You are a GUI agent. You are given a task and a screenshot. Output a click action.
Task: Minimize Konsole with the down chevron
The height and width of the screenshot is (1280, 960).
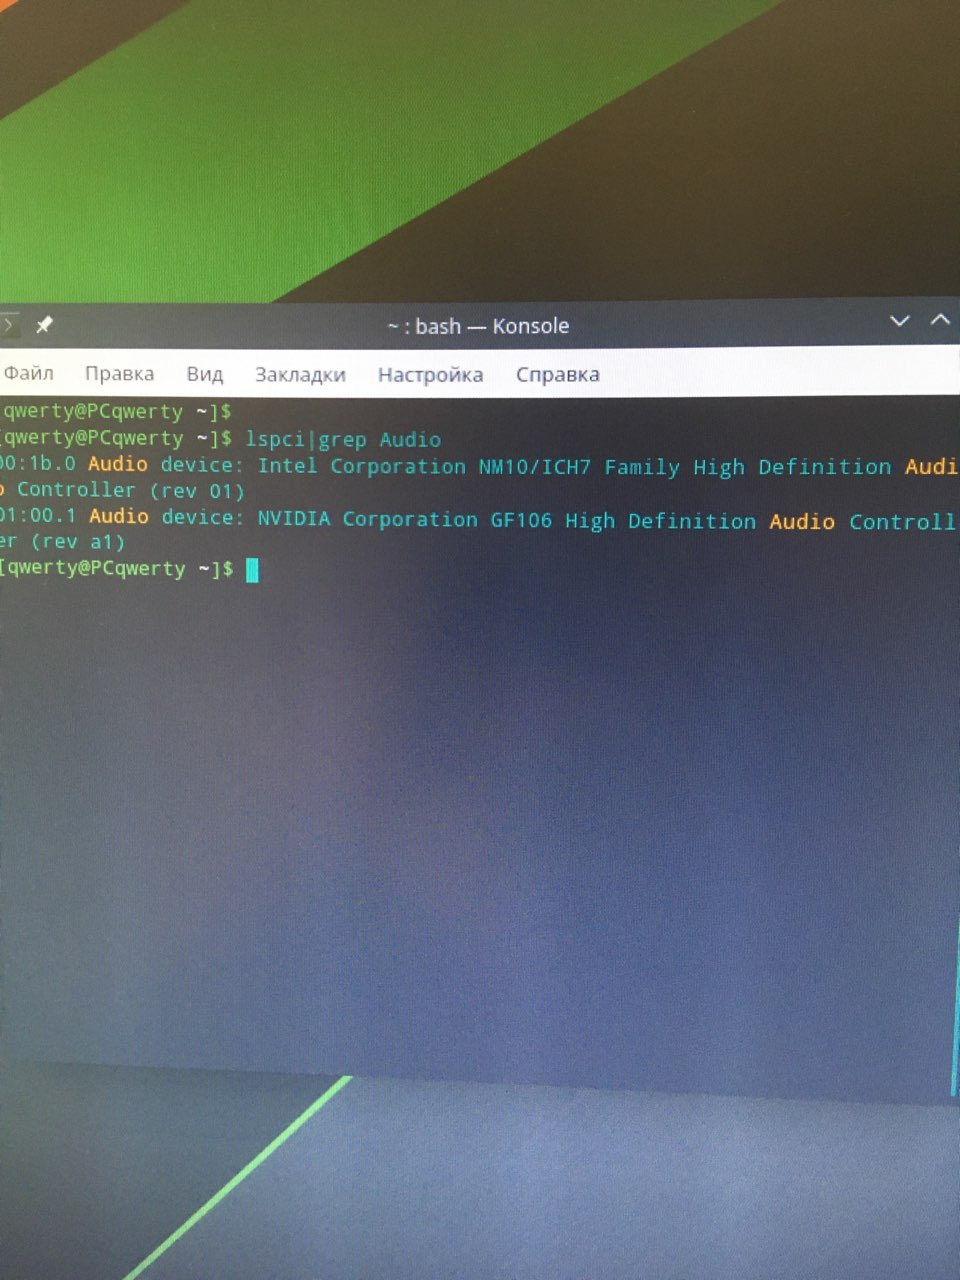[899, 321]
